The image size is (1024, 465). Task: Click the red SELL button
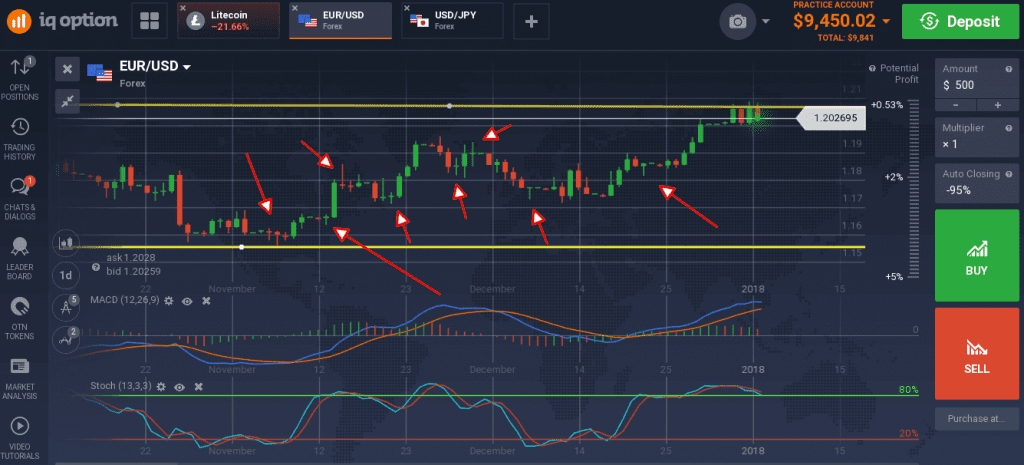(977, 353)
